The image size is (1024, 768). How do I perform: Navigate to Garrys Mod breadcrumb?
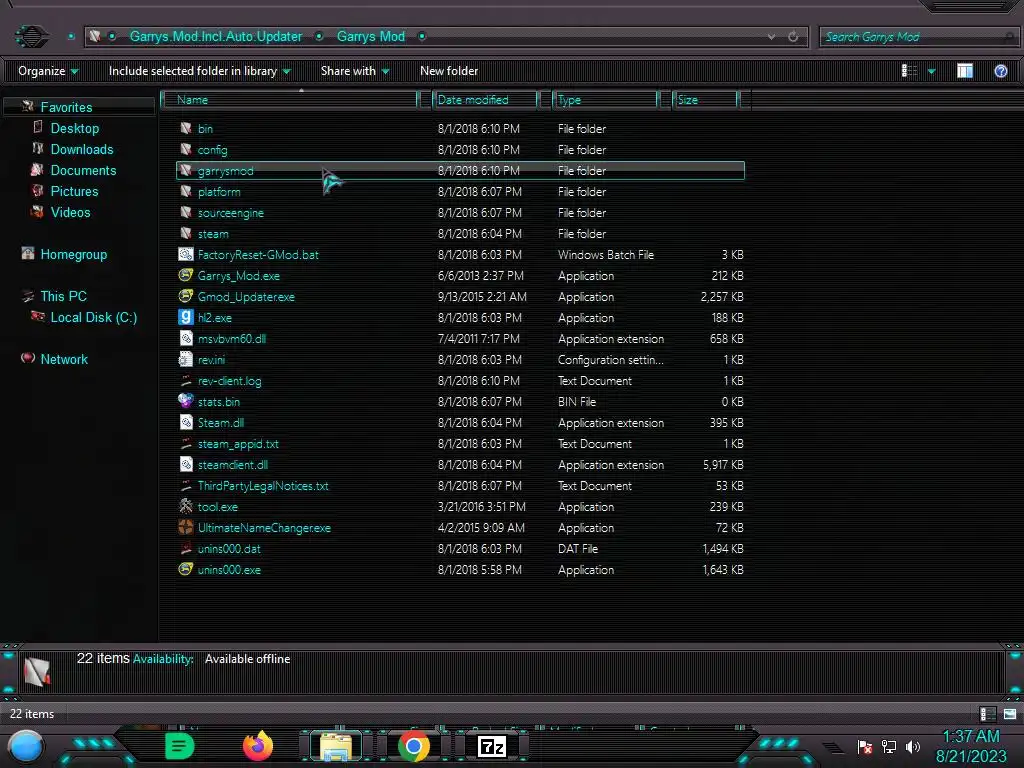pos(371,37)
